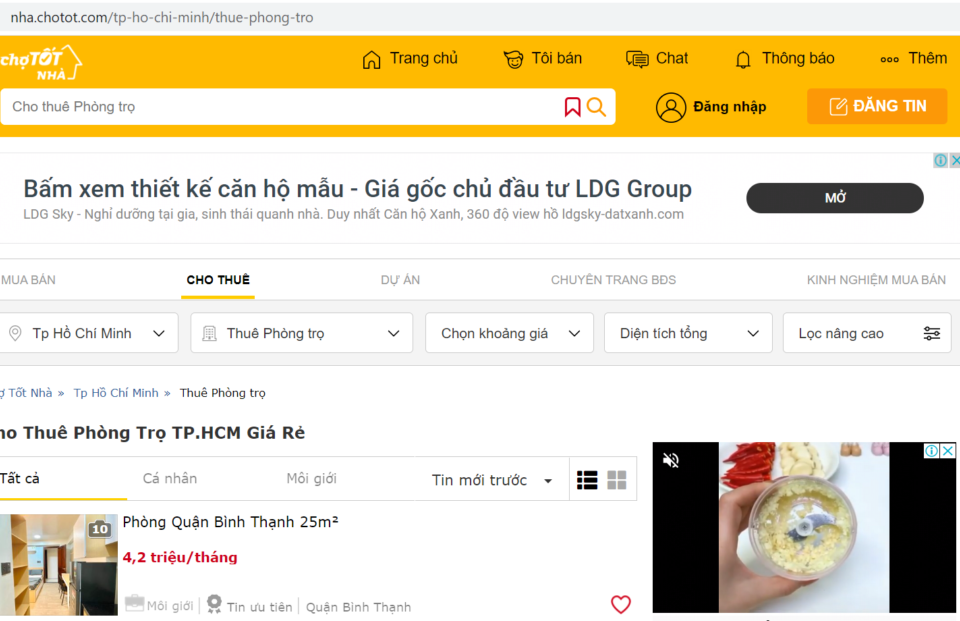Save listing with the heart icon
Image resolution: width=960 pixels, height=621 pixels.
coord(621,604)
